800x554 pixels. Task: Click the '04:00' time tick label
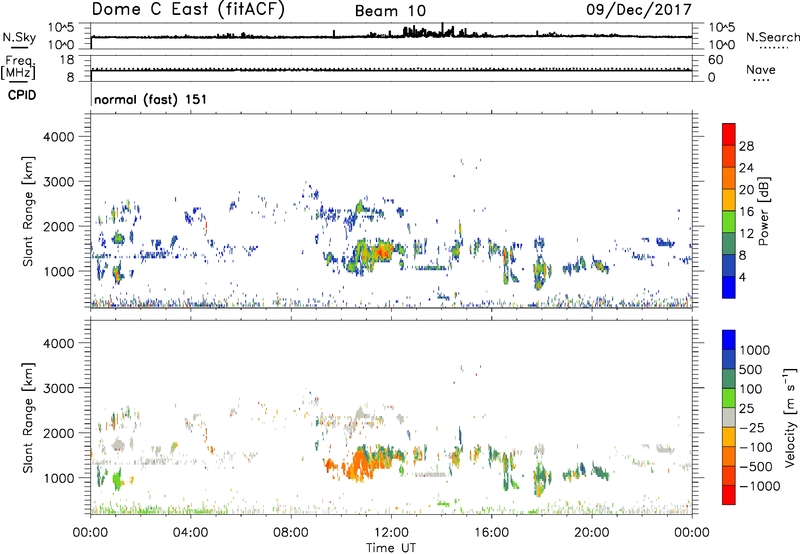[191, 533]
